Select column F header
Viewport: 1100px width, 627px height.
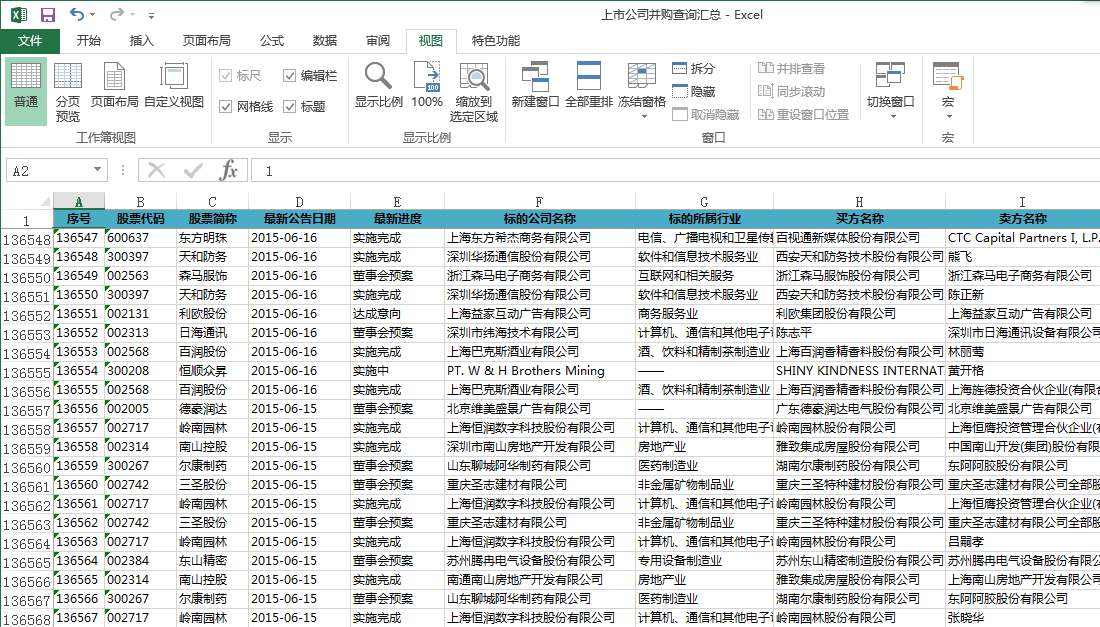pos(539,201)
